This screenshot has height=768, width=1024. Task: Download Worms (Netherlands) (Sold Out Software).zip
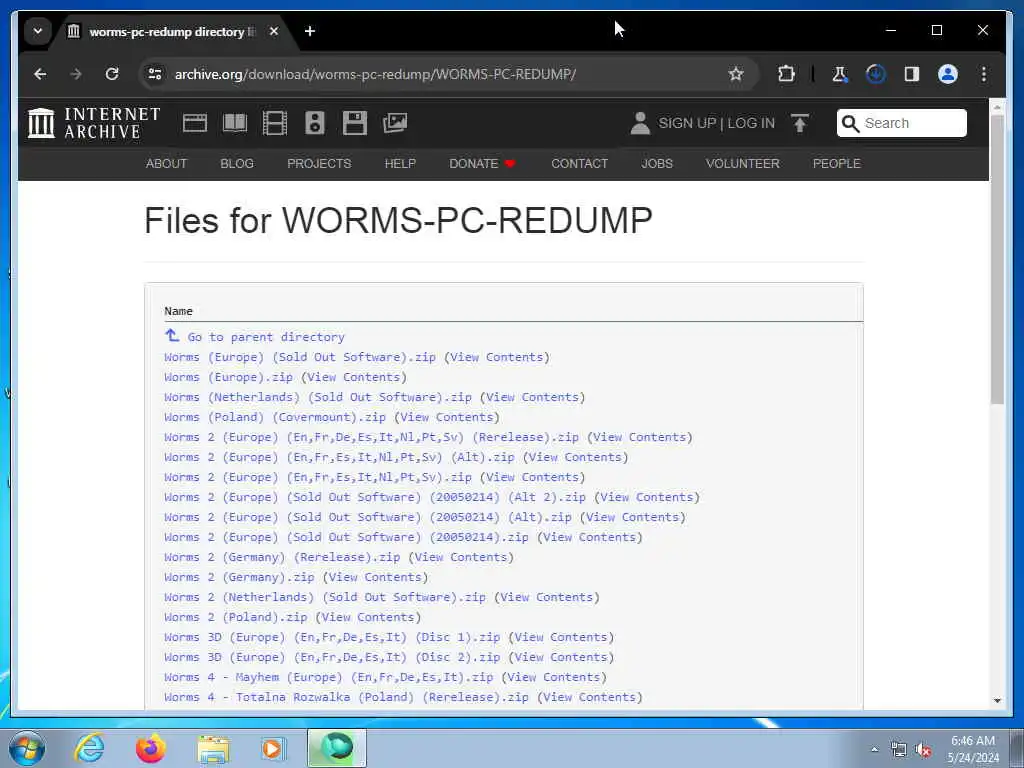317,397
